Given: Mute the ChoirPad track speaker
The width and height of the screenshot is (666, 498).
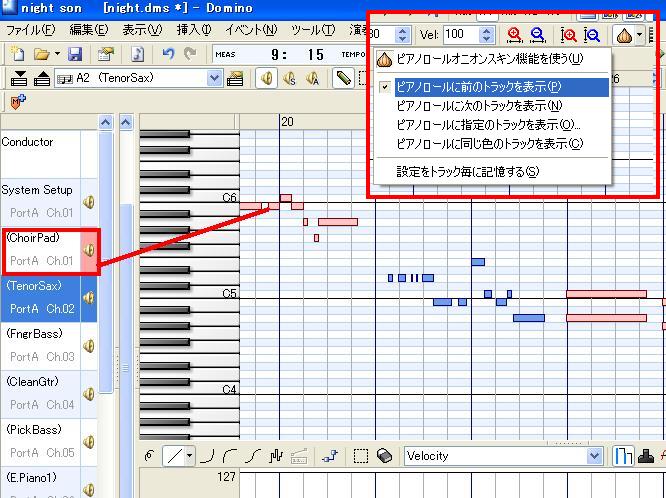Looking at the screenshot, I should coord(89,250).
